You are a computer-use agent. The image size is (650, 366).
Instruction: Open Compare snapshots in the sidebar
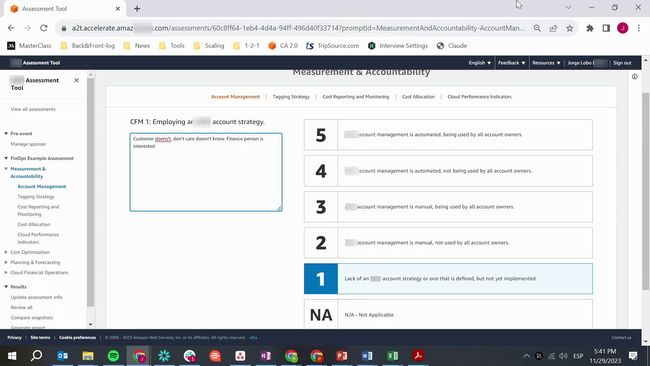pos(32,318)
